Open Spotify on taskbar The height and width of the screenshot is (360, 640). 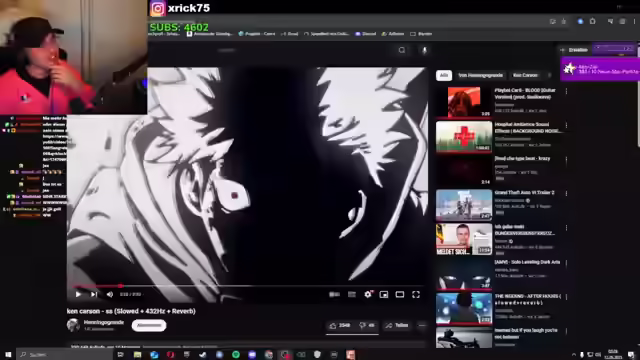click(236, 354)
